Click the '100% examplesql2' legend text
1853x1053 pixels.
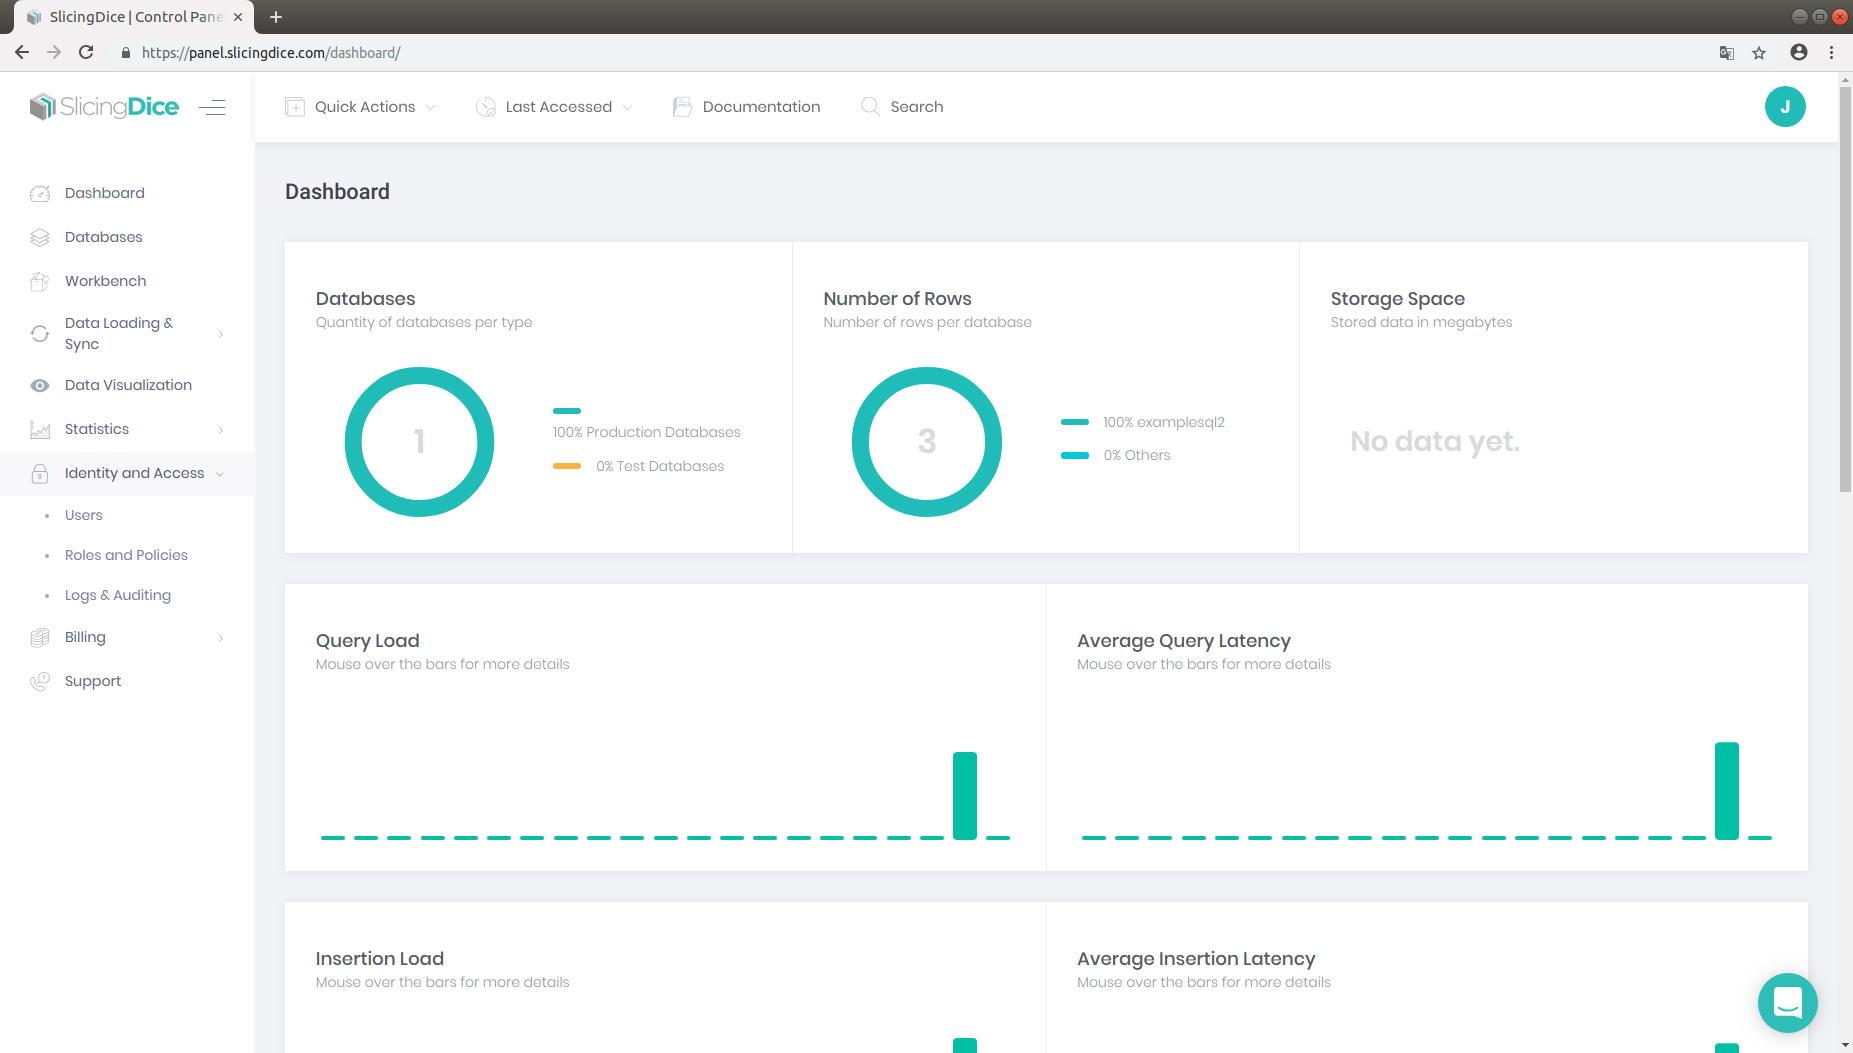pyautogui.click(x=1164, y=422)
